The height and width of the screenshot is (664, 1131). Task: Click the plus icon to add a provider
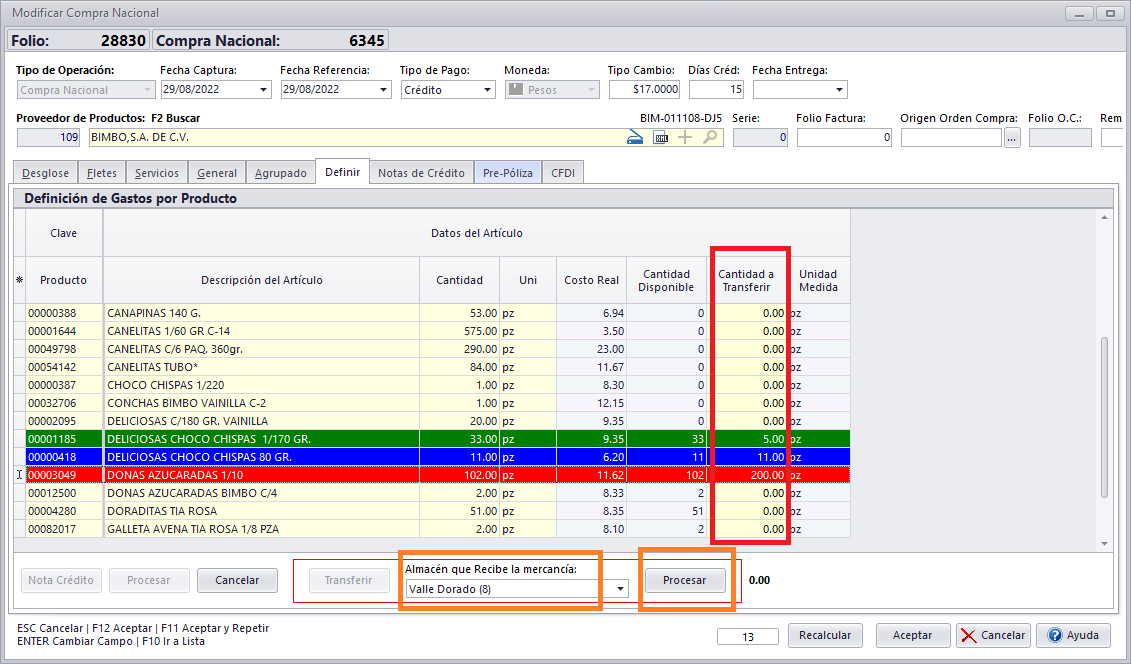pyautogui.click(x=685, y=138)
